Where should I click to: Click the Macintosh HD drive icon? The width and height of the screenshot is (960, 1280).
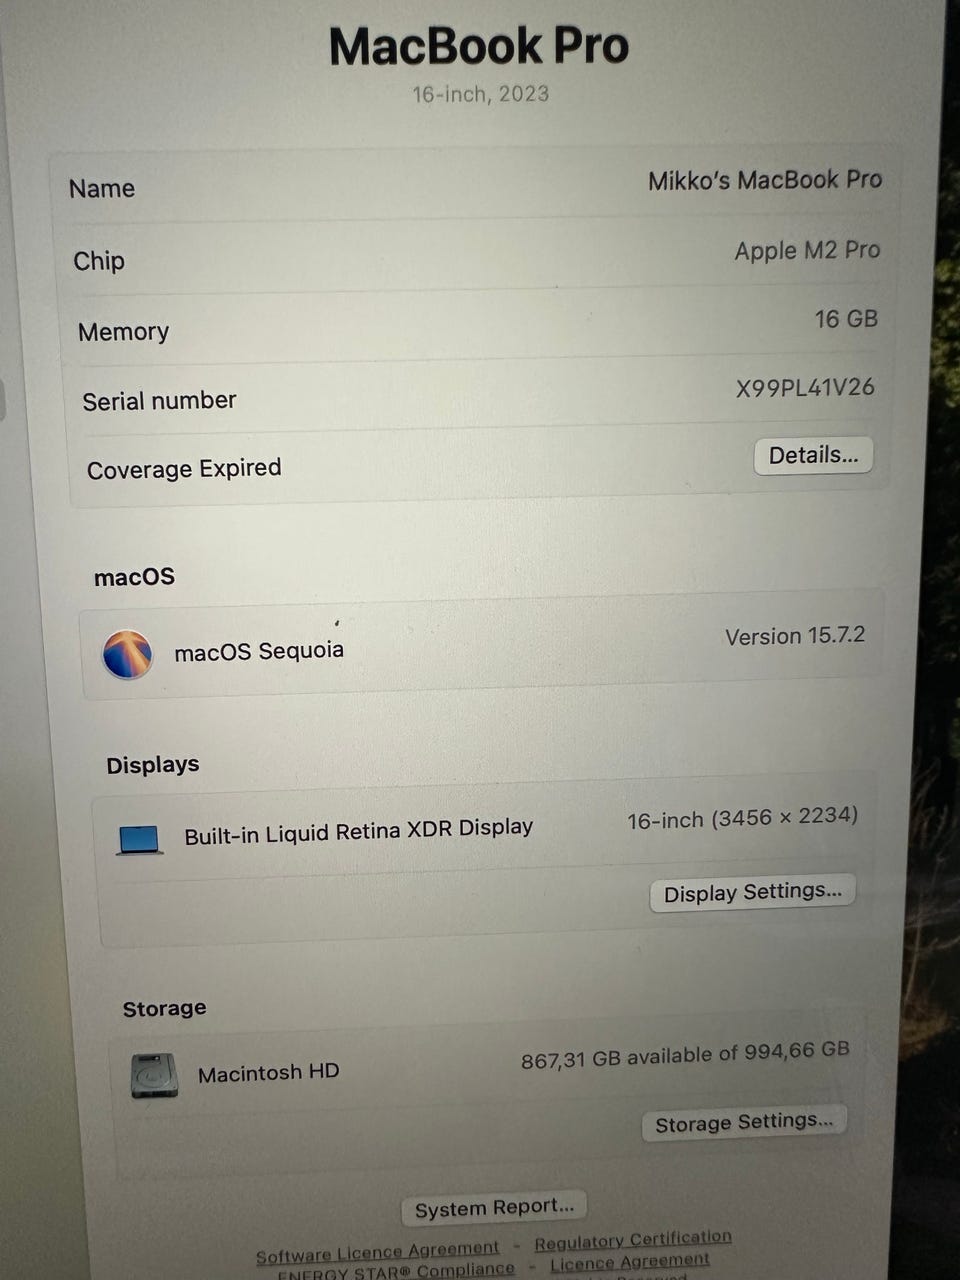point(155,1076)
